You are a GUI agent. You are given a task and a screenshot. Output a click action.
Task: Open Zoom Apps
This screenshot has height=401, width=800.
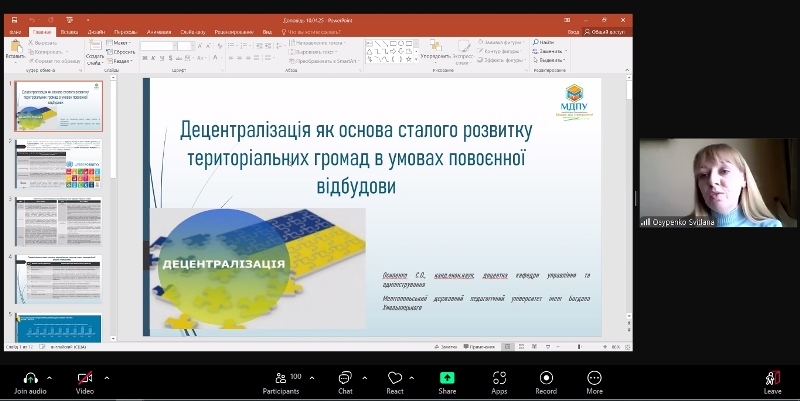pos(499,378)
